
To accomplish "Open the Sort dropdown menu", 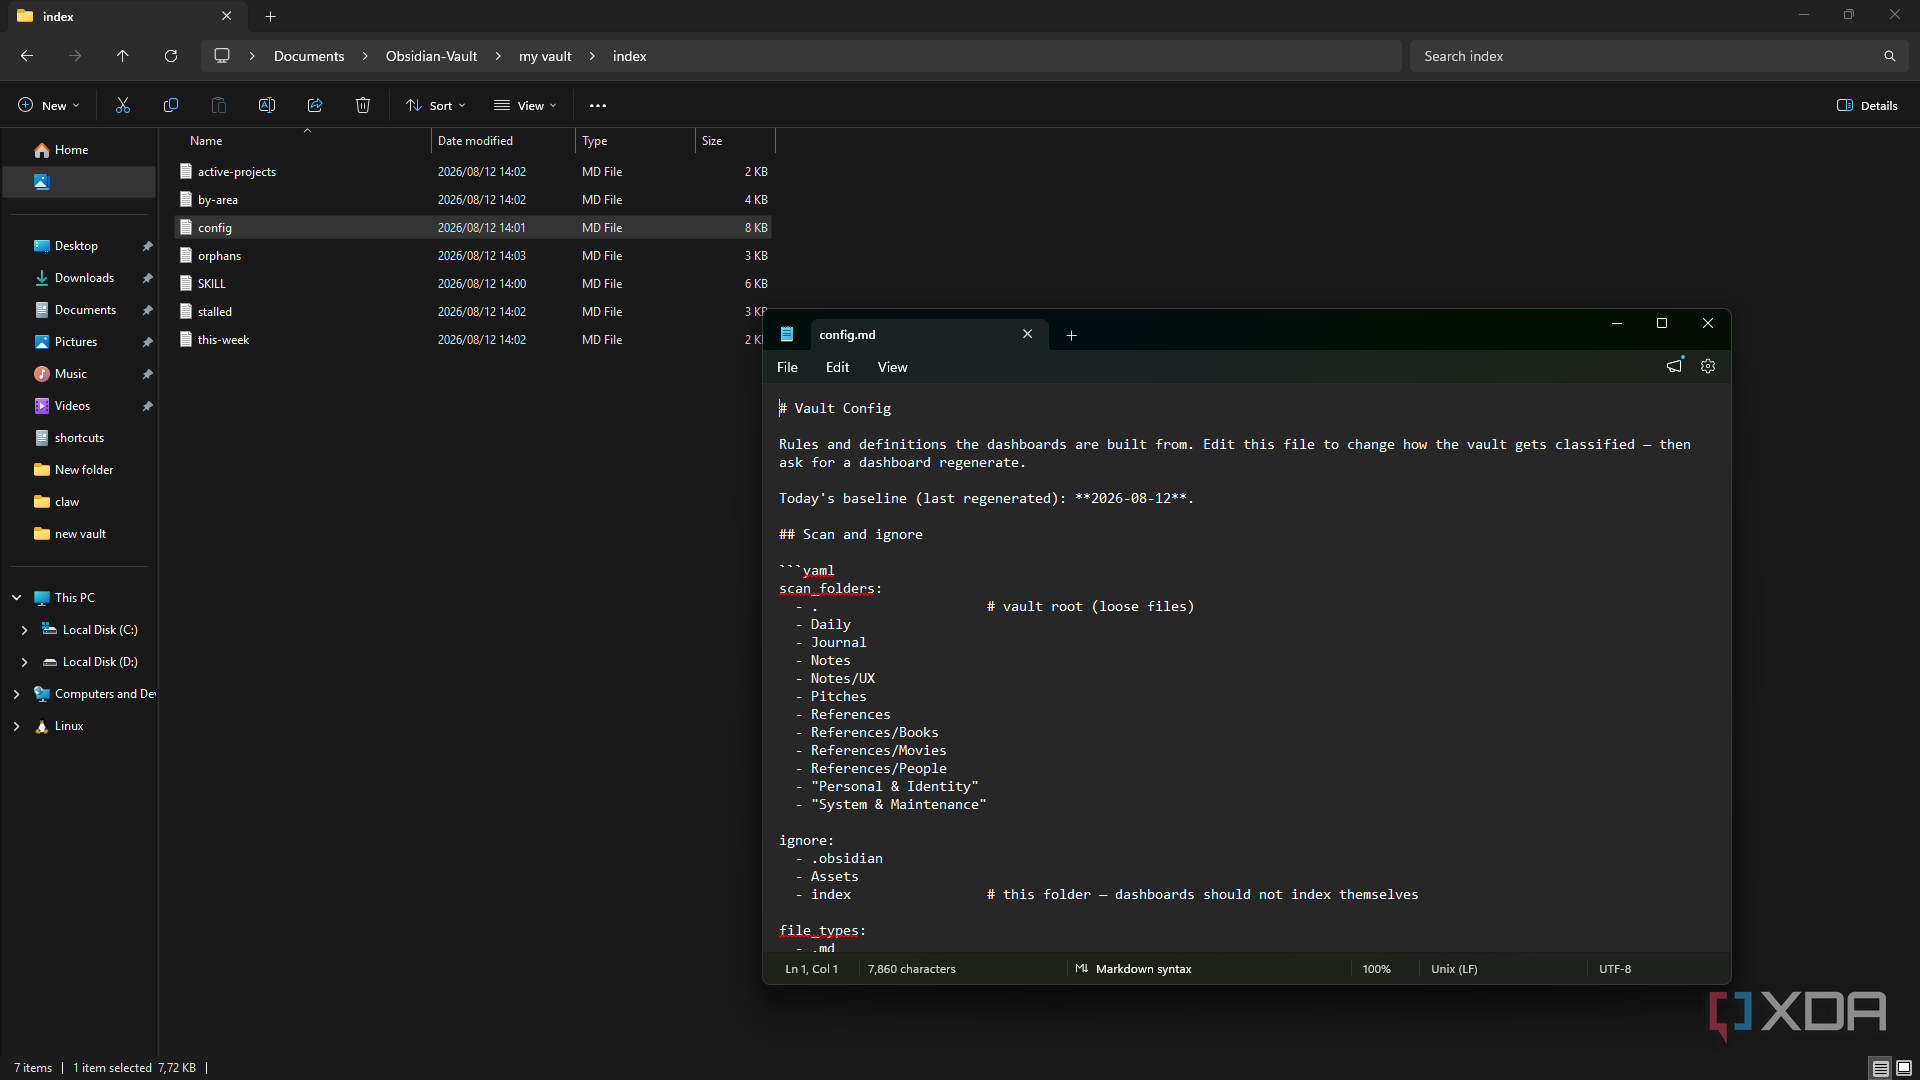I will pyautogui.click(x=436, y=105).
